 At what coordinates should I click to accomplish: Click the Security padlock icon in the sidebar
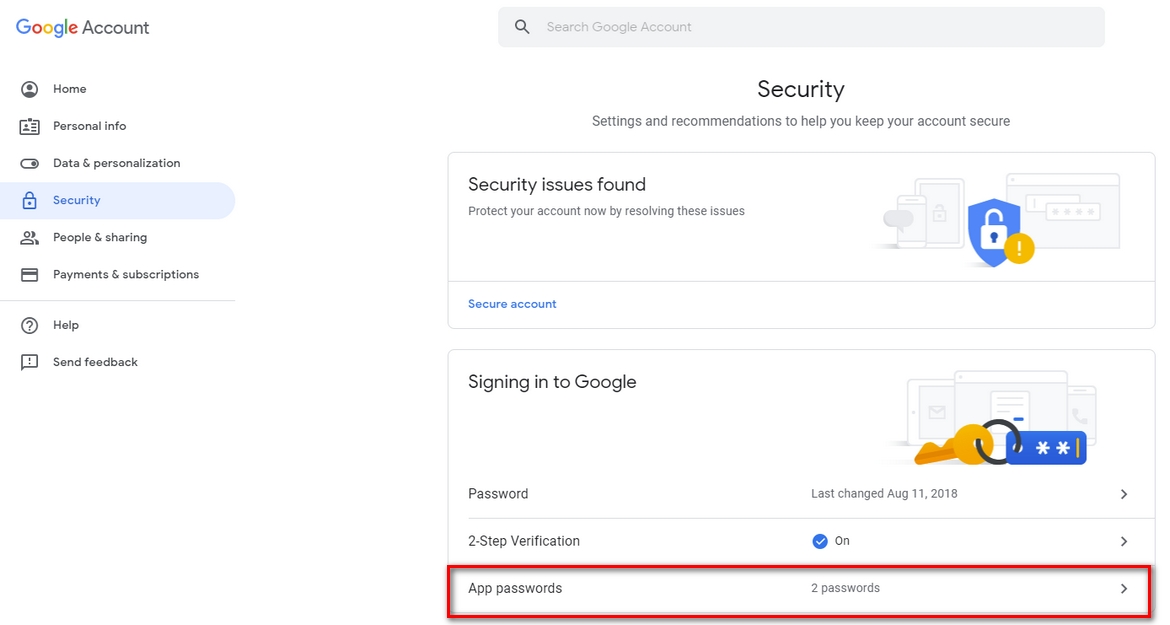click(x=30, y=200)
